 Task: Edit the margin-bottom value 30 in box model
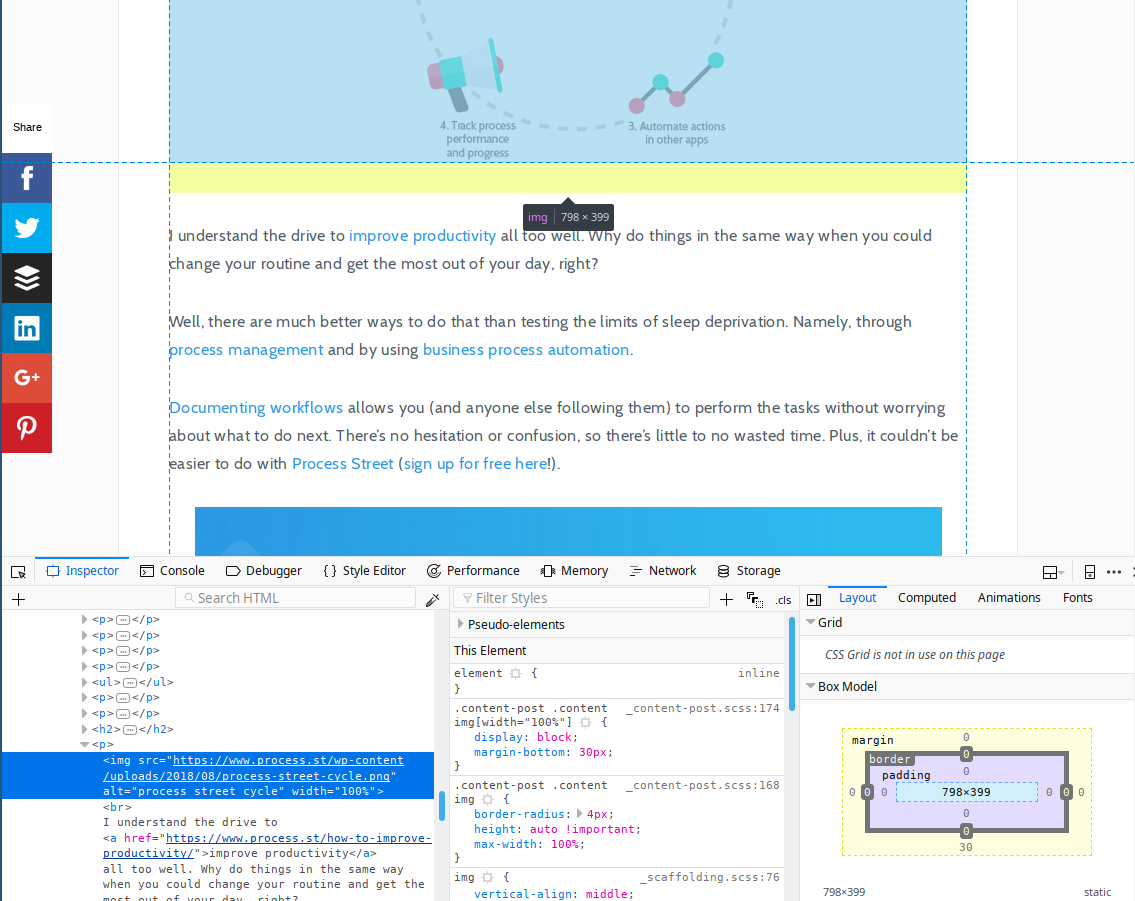(966, 847)
